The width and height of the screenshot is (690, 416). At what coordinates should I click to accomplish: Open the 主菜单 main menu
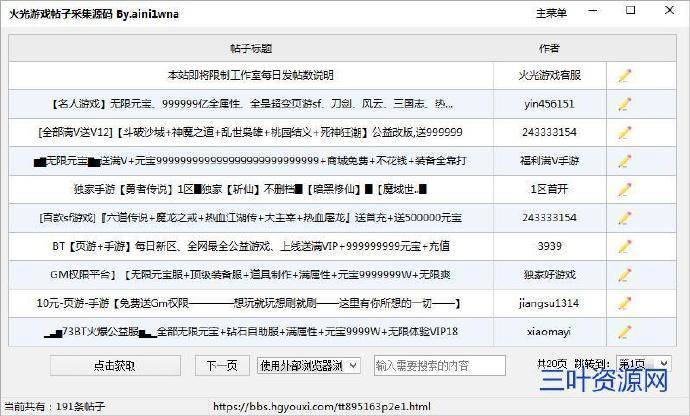551,13
